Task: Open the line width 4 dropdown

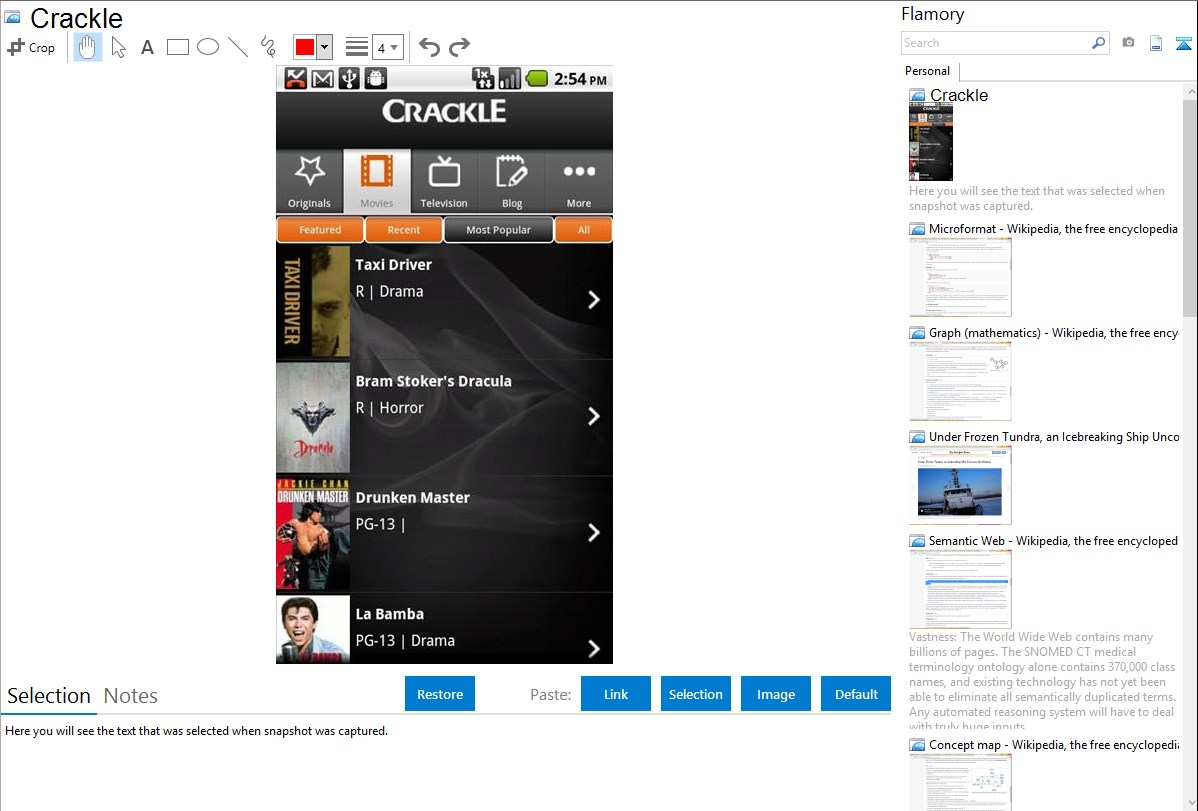Action: (x=388, y=47)
